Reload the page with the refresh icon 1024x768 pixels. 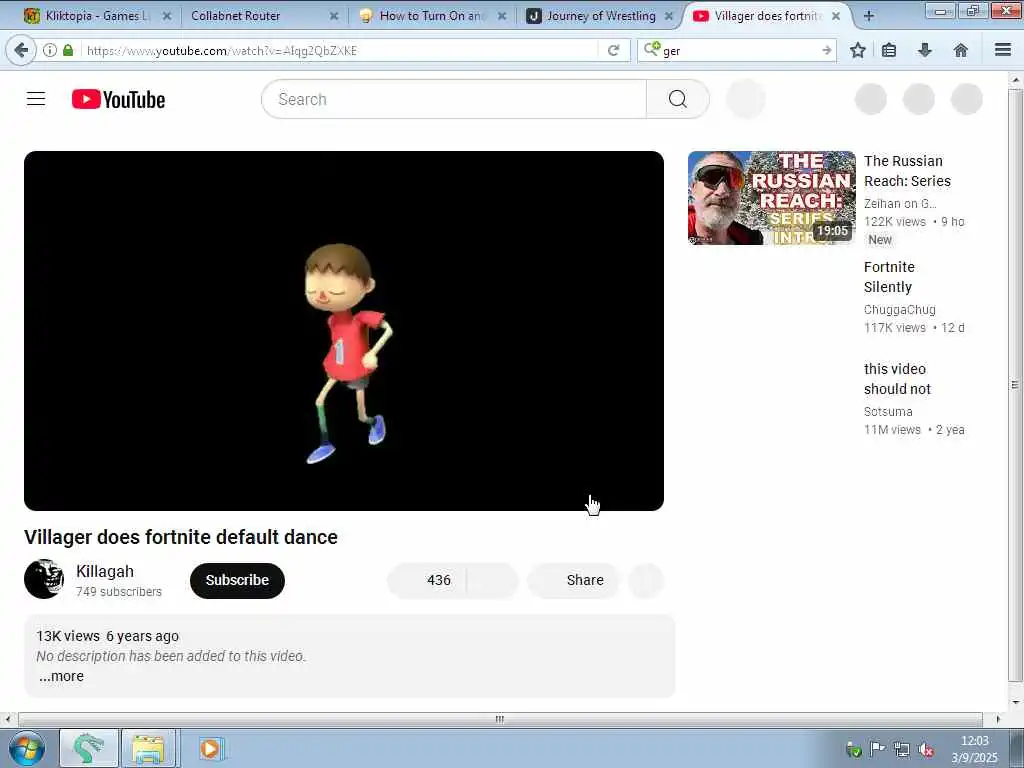[x=613, y=50]
